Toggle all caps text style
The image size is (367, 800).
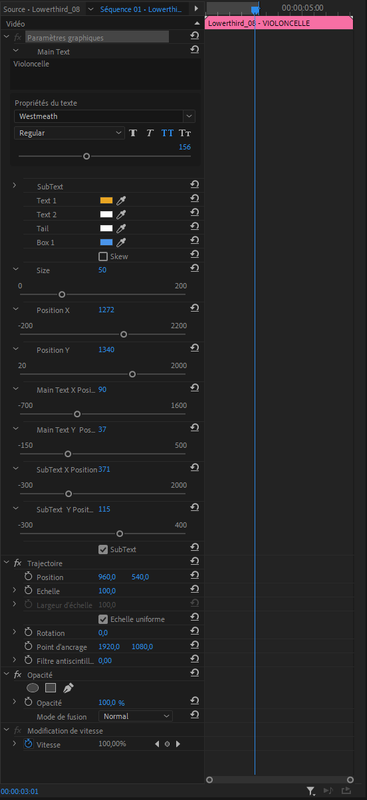pyautogui.click(x=167, y=133)
